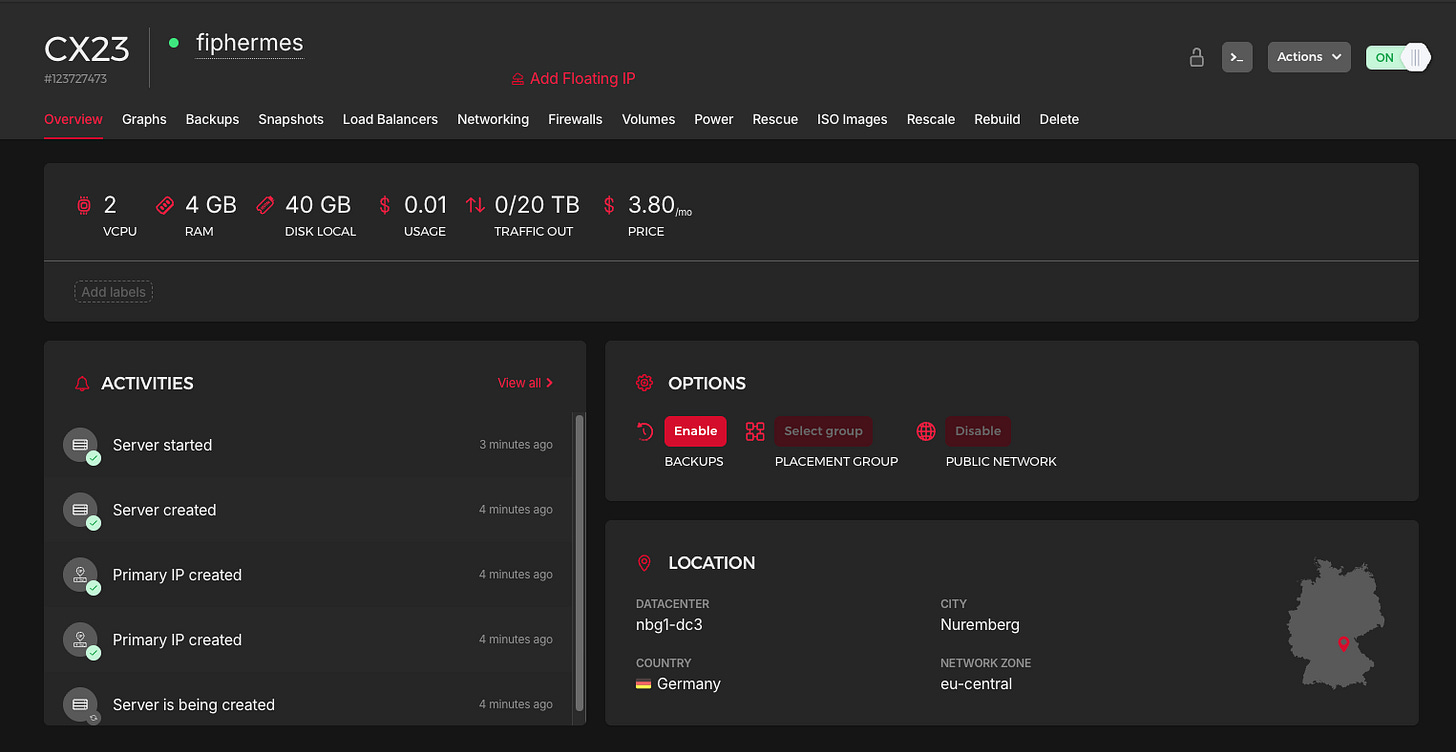Click the server ID #123727473
This screenshot has height=752, width=1456.
pos(76,78)
